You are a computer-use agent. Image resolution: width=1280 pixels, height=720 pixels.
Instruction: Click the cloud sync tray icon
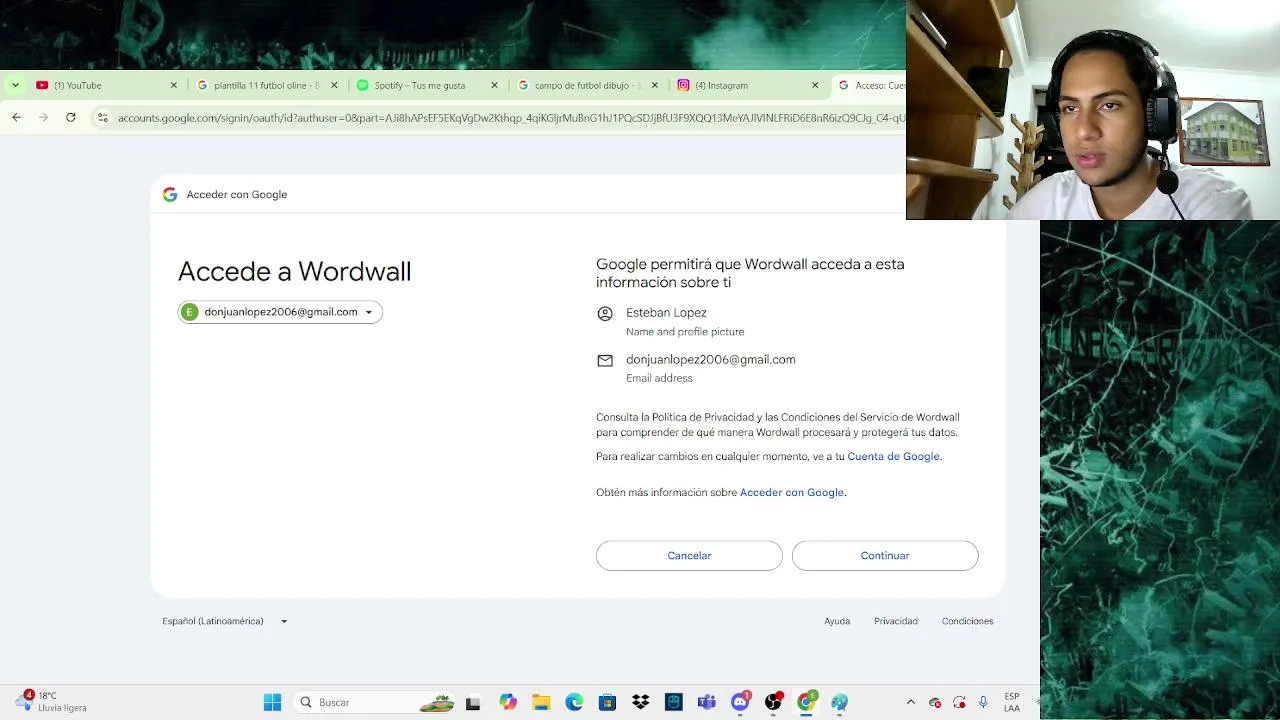[935, 702]
